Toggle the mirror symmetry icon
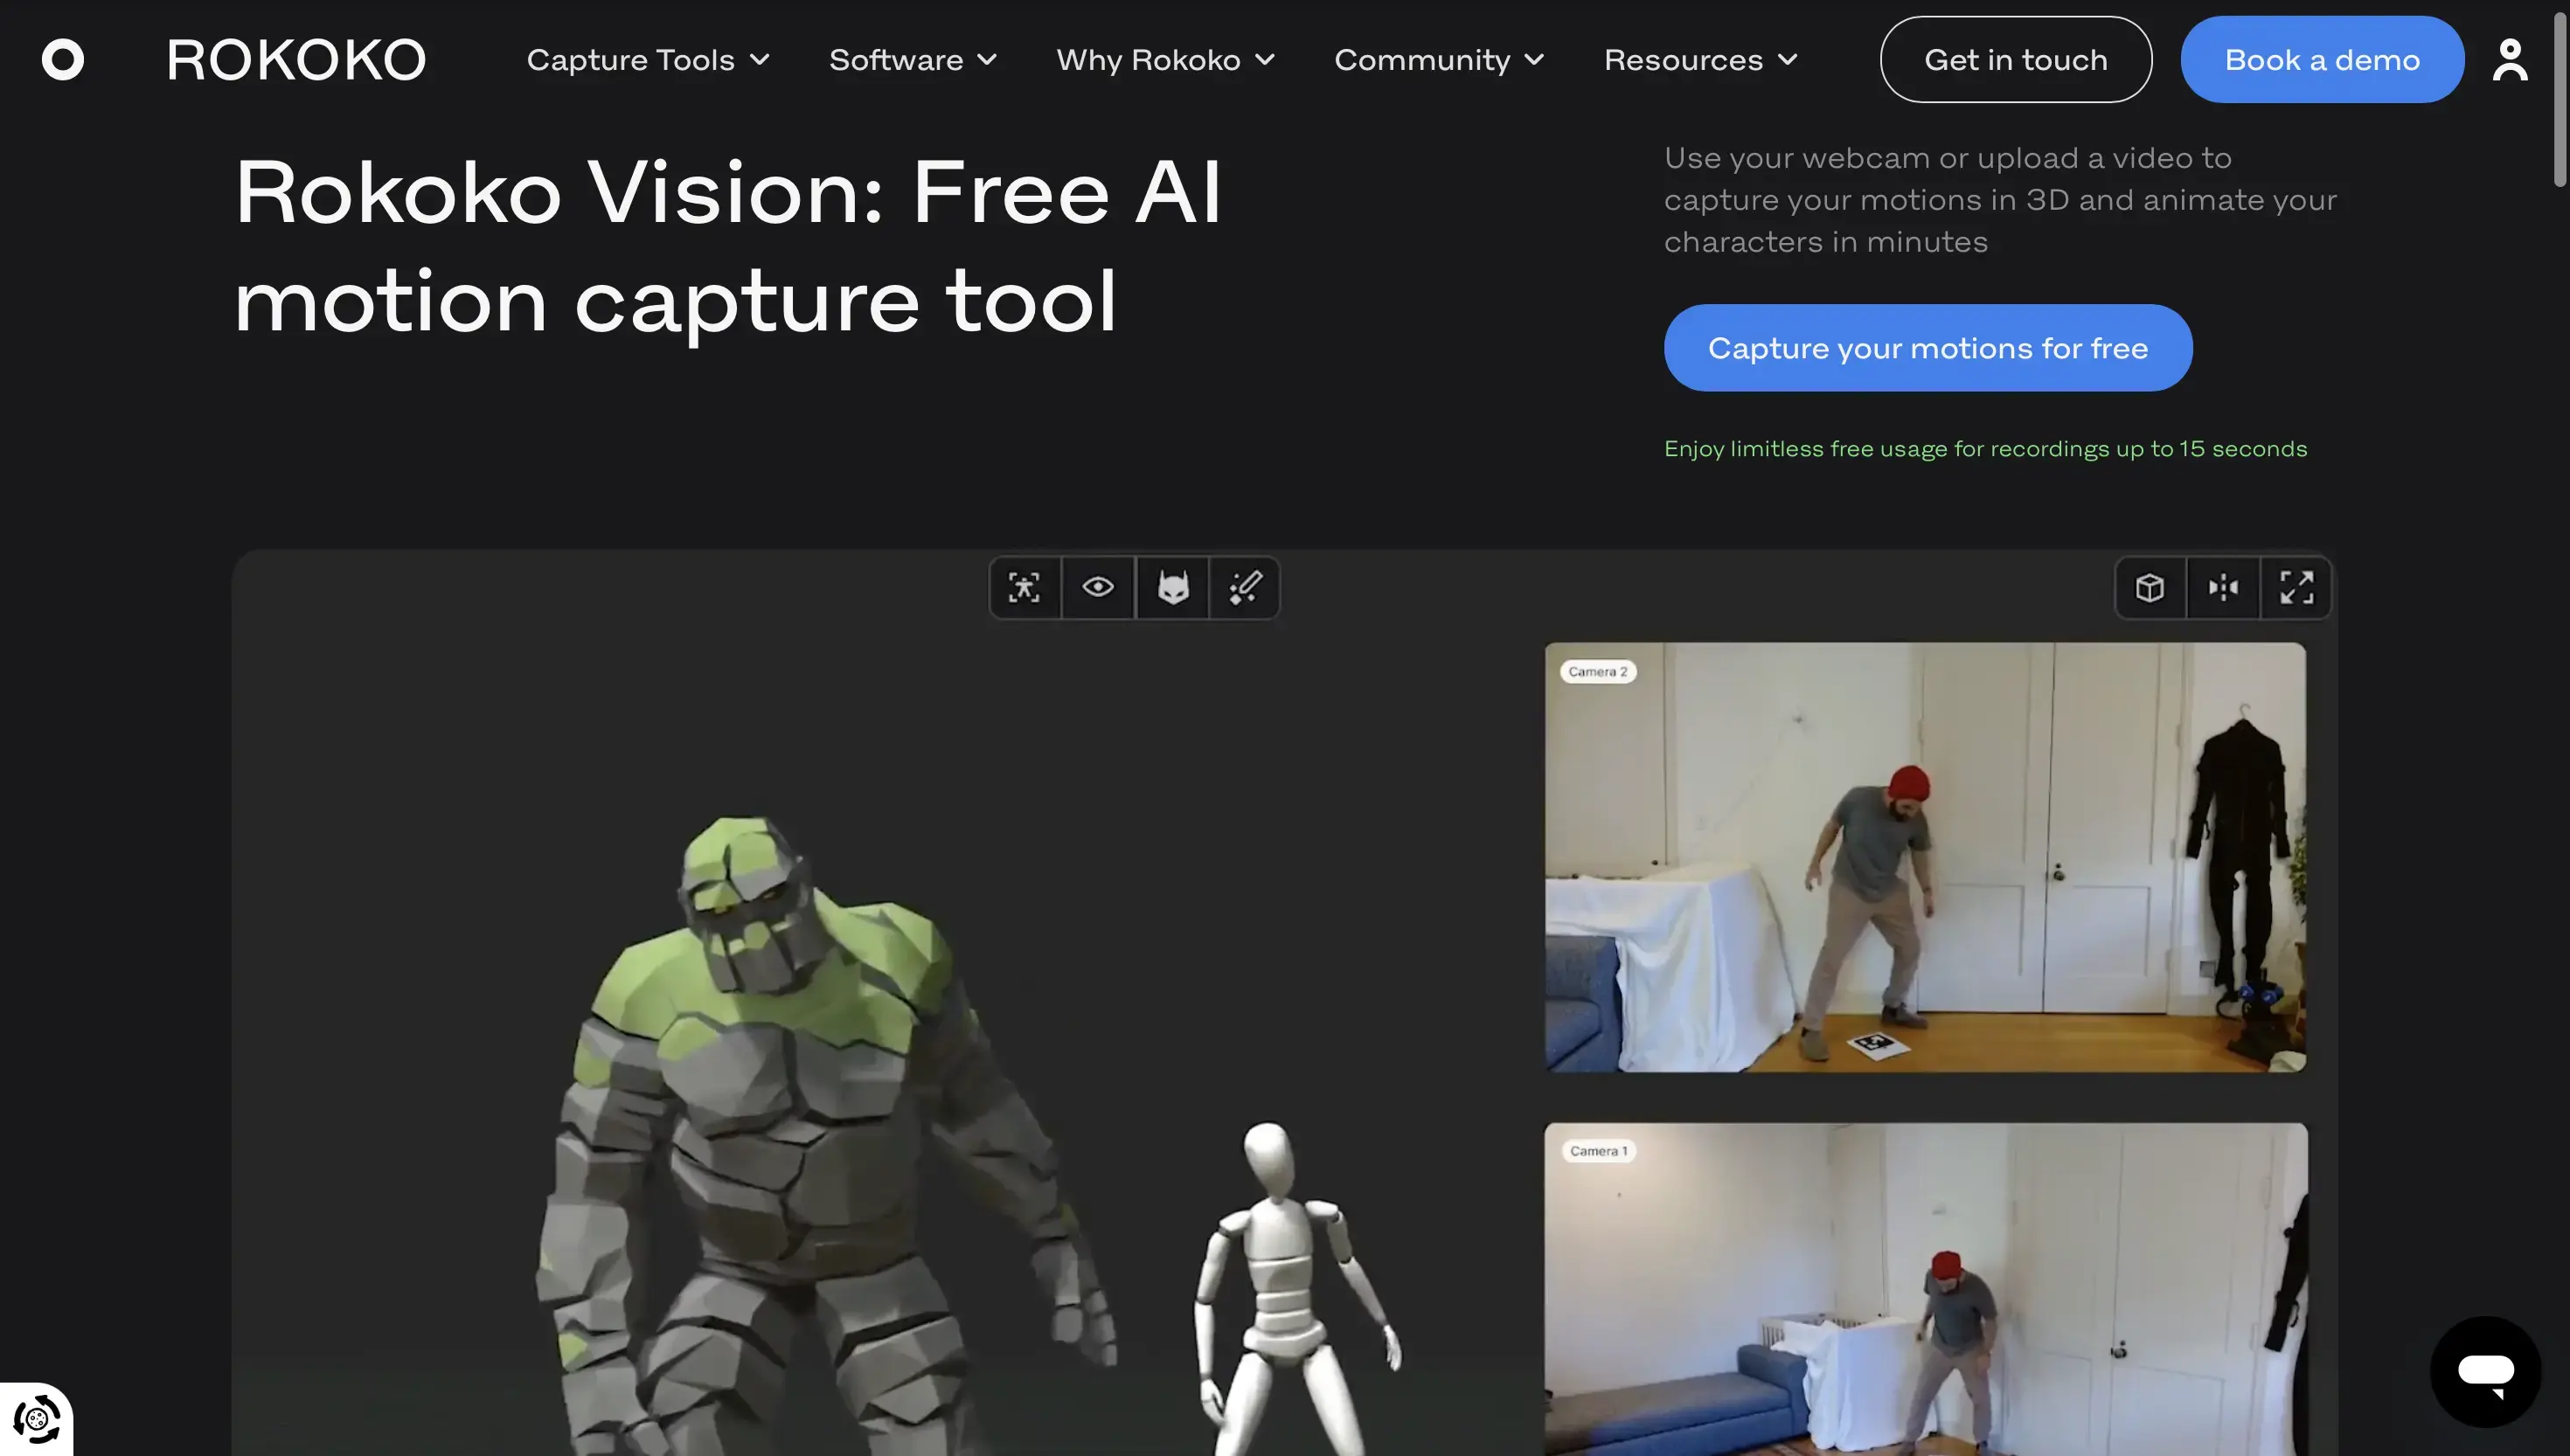Screen dimensions: 2570x1456 [x=2223, y=587]
